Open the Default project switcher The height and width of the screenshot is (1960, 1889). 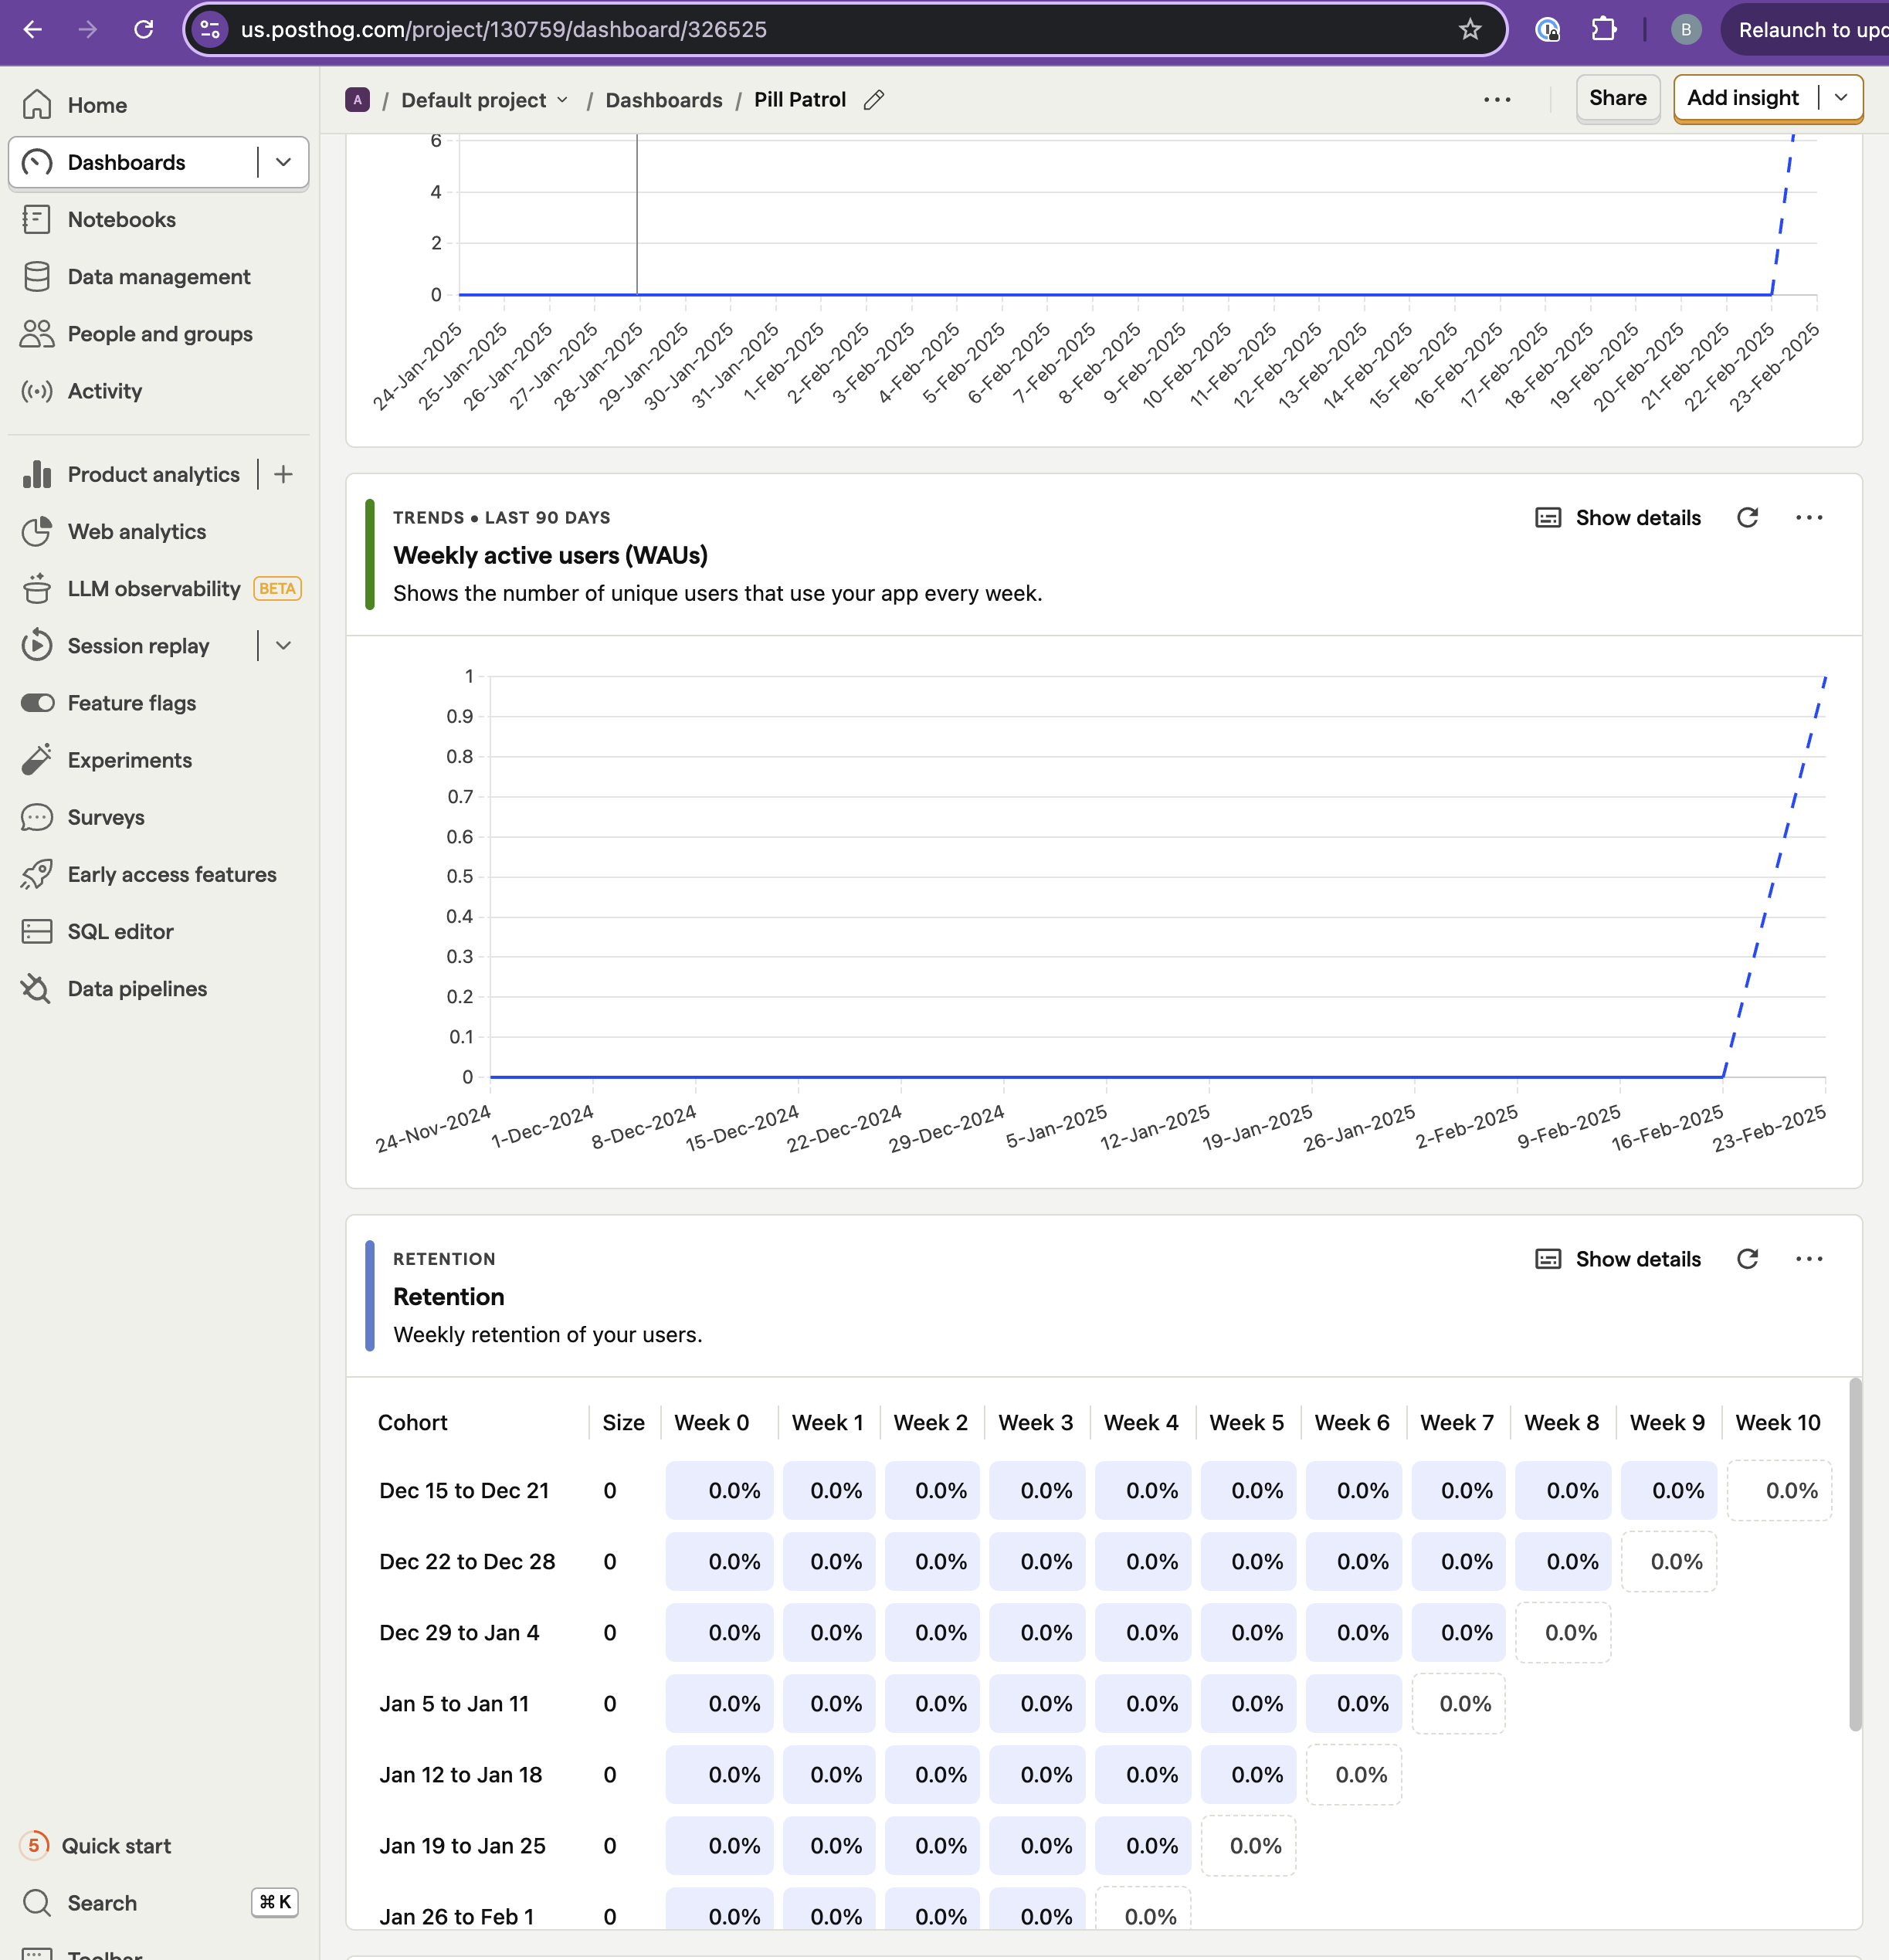[x=484, y=100]
